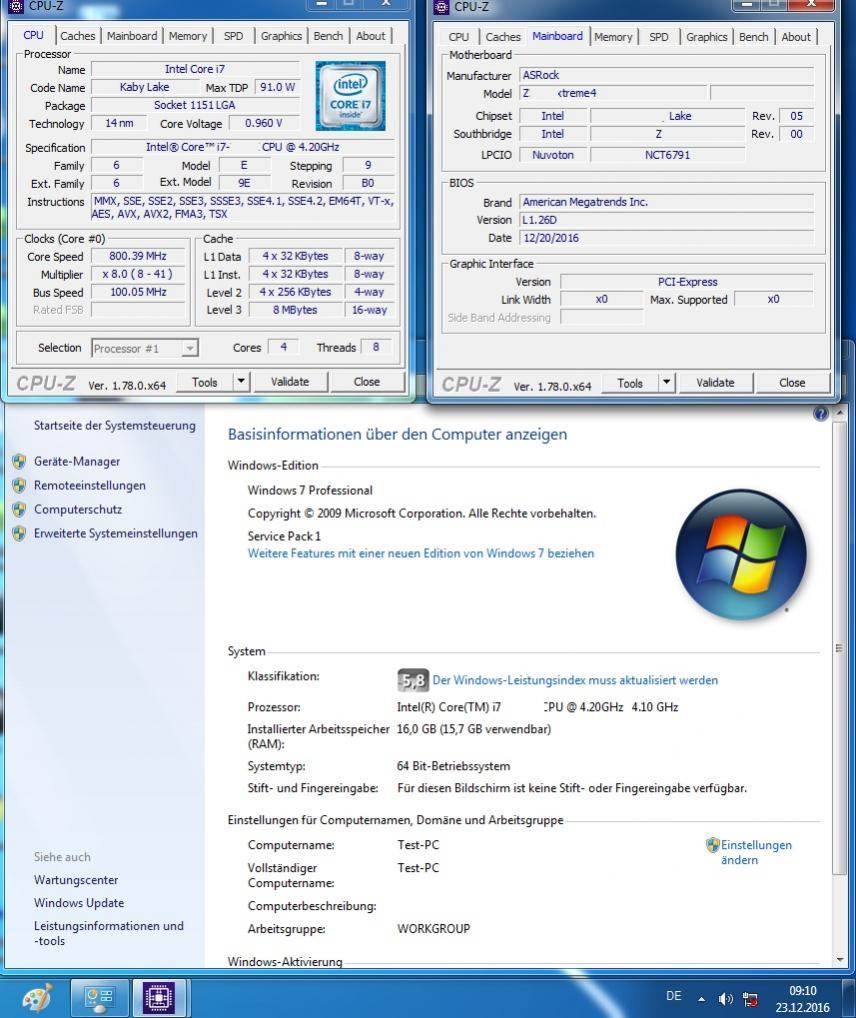Screen dimensions: 856x1018
Task: Click Close button in the CPU-Z mainboard window
Action: click(792, 382)
